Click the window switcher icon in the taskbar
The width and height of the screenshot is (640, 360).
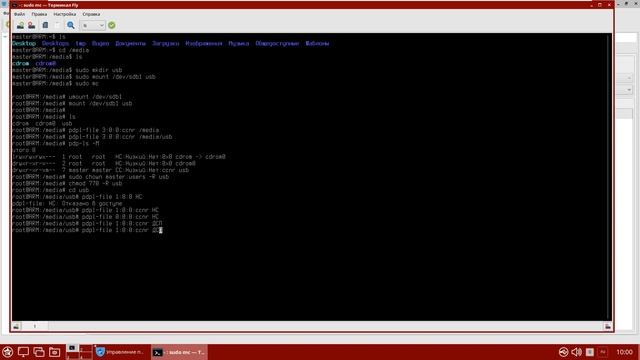click(x=39, y=352)
